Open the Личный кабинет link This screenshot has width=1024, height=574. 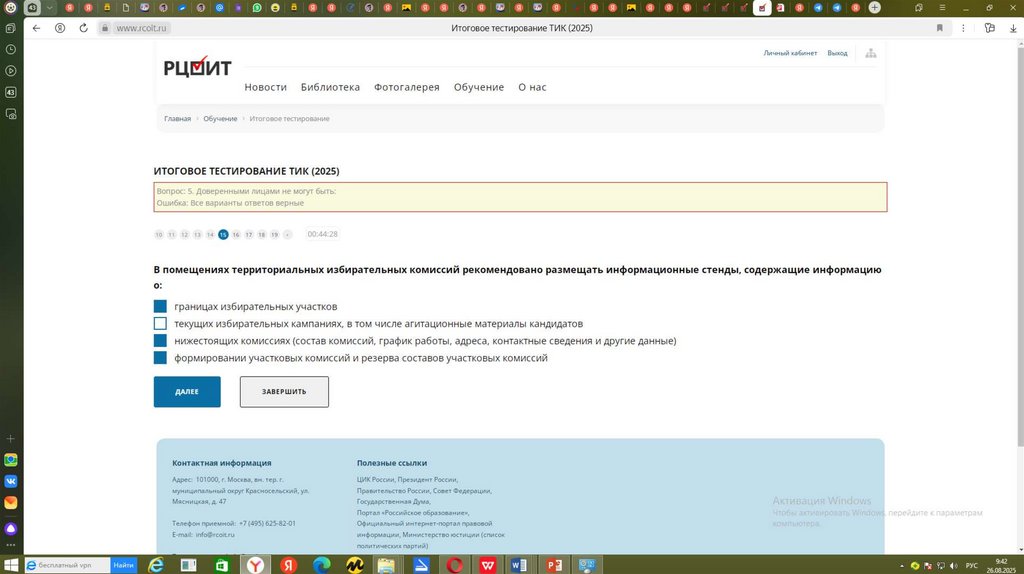(790, 53)
